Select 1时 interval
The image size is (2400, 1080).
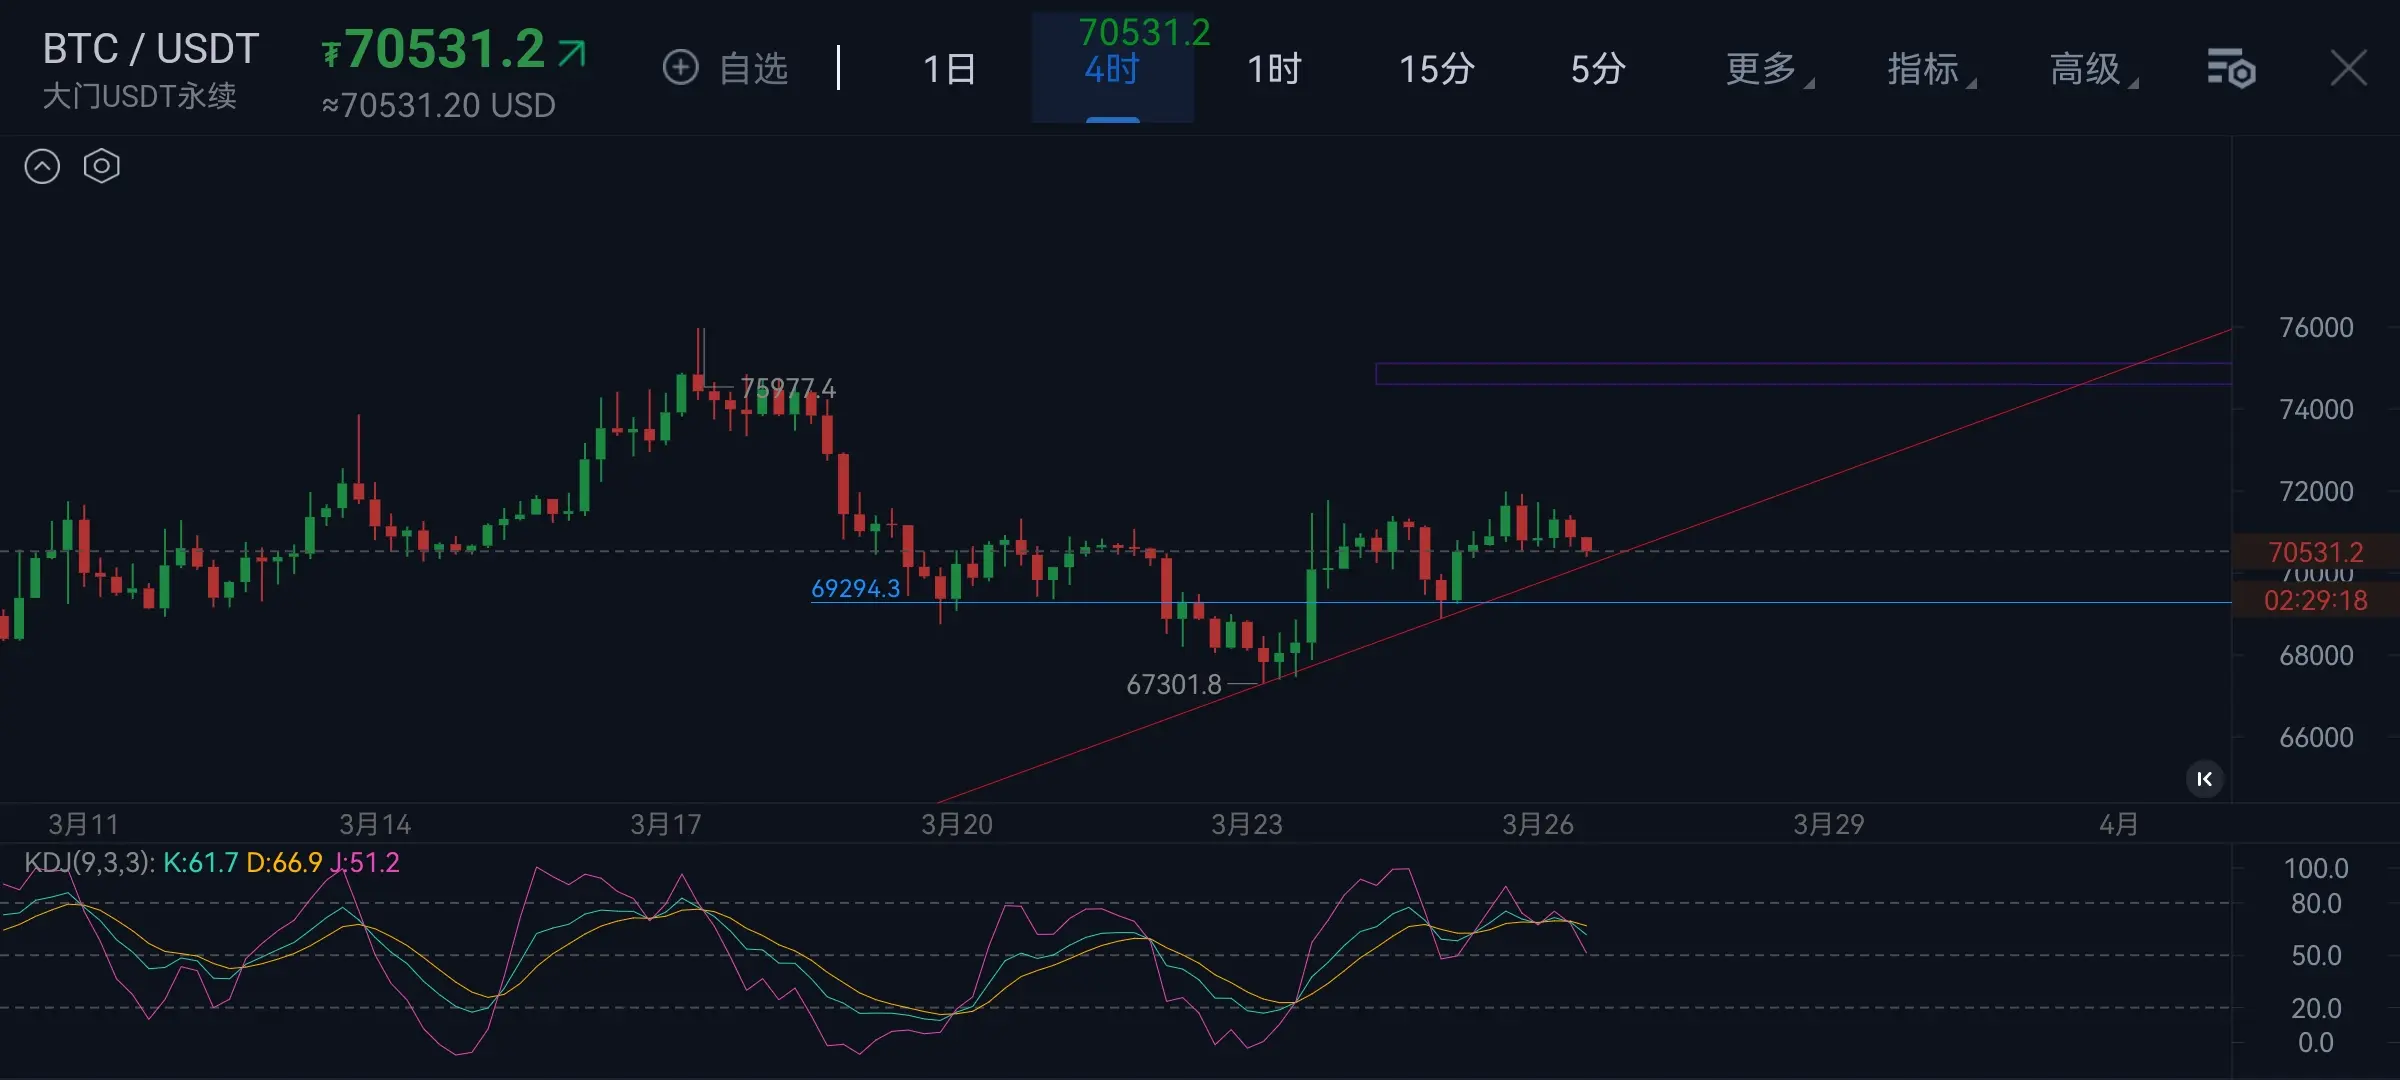click(x=1274, y=69)
